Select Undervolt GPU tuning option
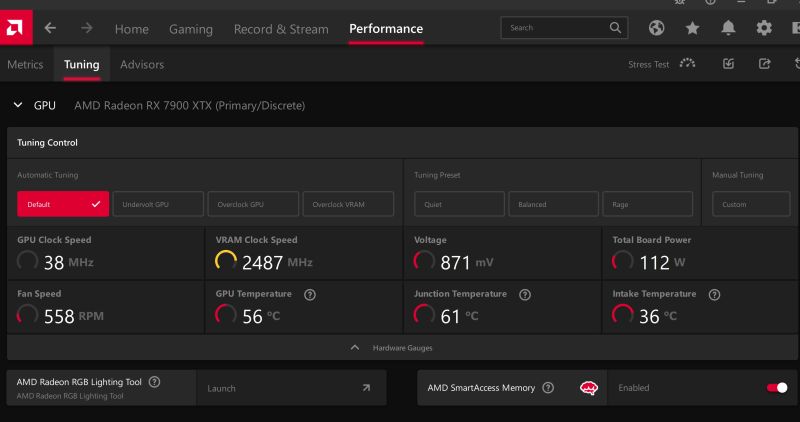 coord(158,204)
